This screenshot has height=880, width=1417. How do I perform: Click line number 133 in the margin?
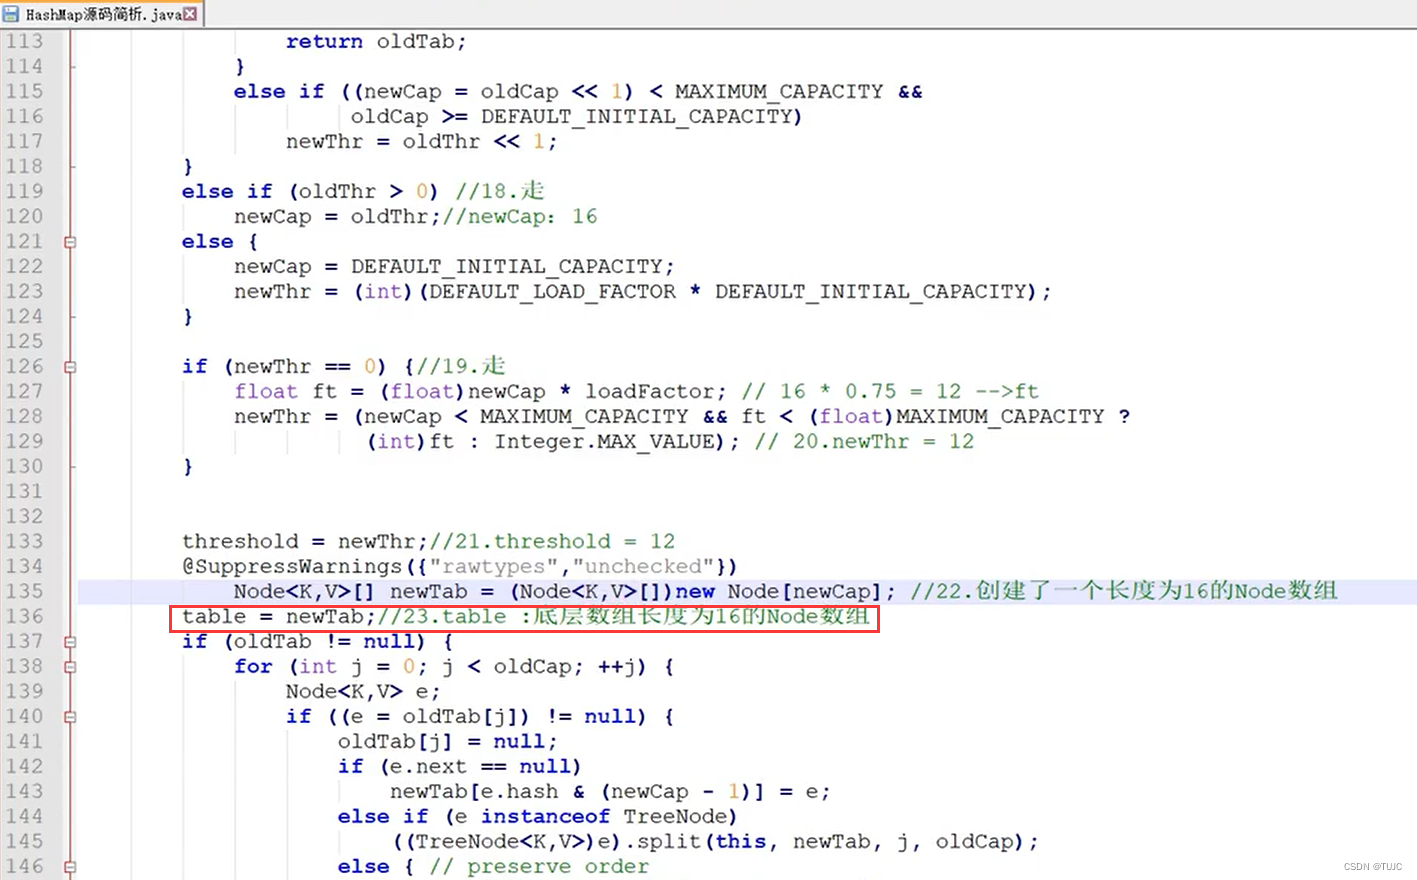click(x=25, y=541)
